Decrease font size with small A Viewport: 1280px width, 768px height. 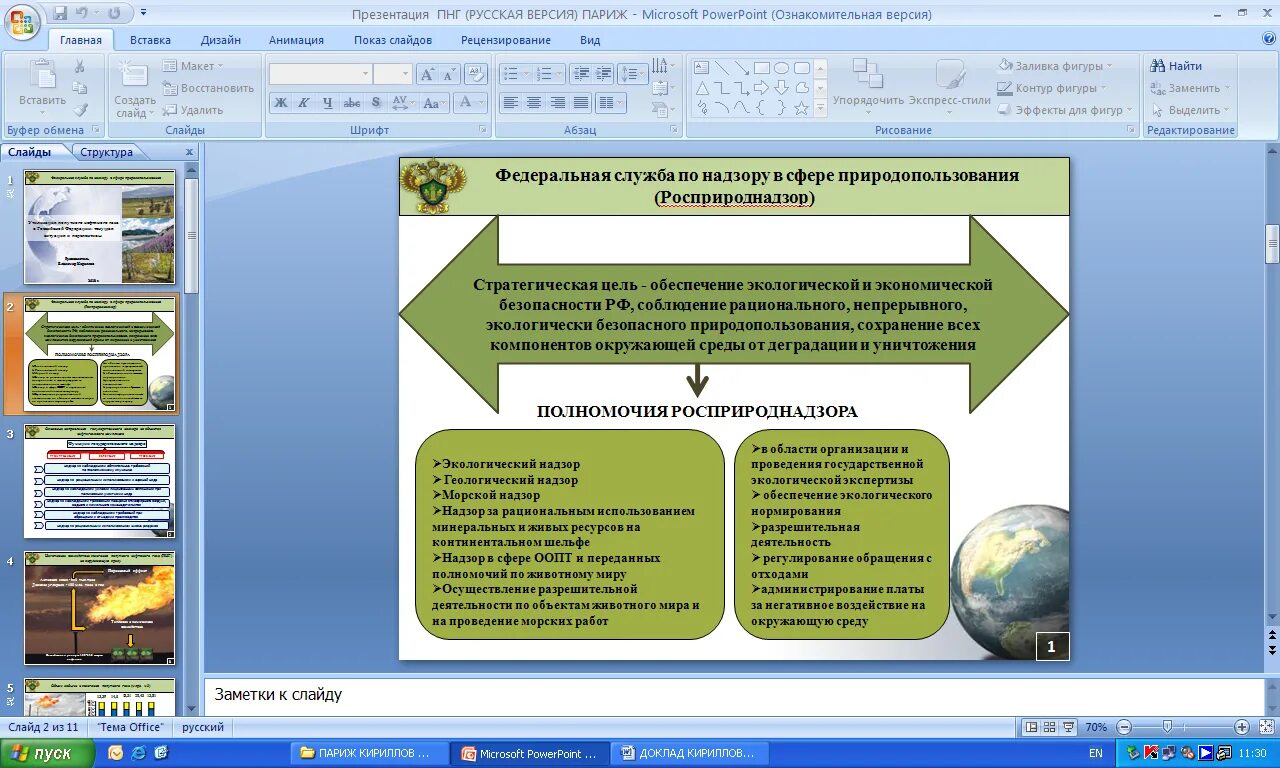pyautogui.click(x=450, y=74)
